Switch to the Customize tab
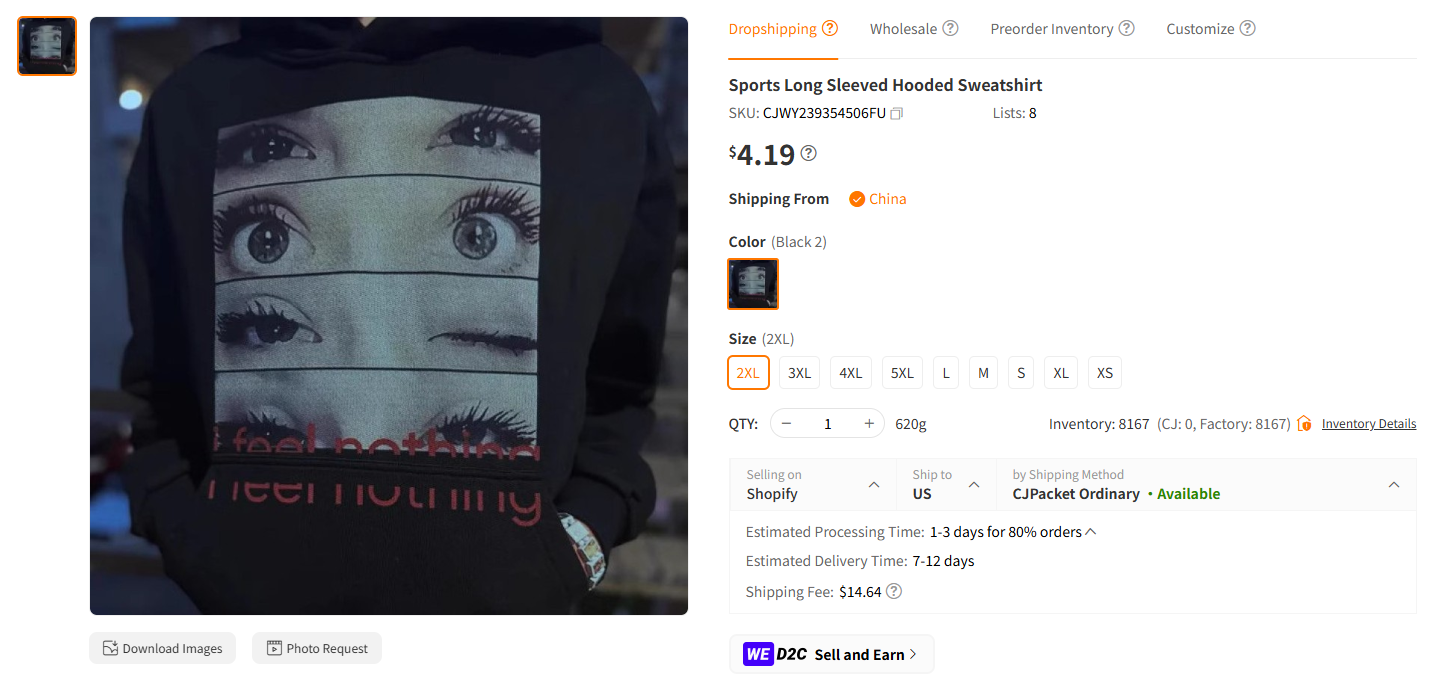Screen dimensions: 1435x679 tap(1200, 29)
